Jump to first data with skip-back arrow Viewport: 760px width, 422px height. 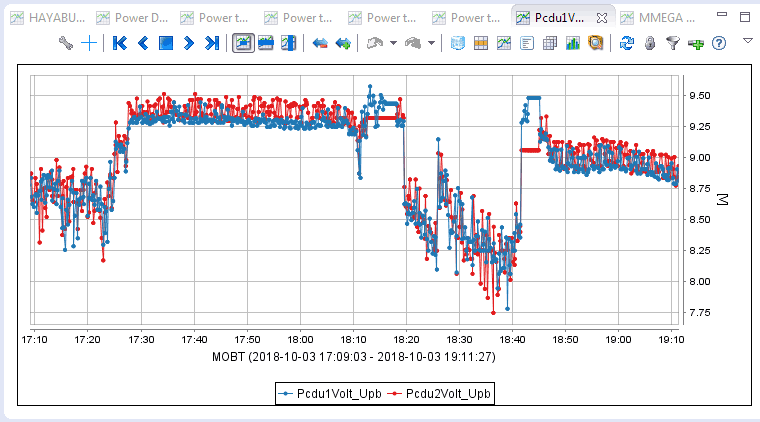point(120,43)
